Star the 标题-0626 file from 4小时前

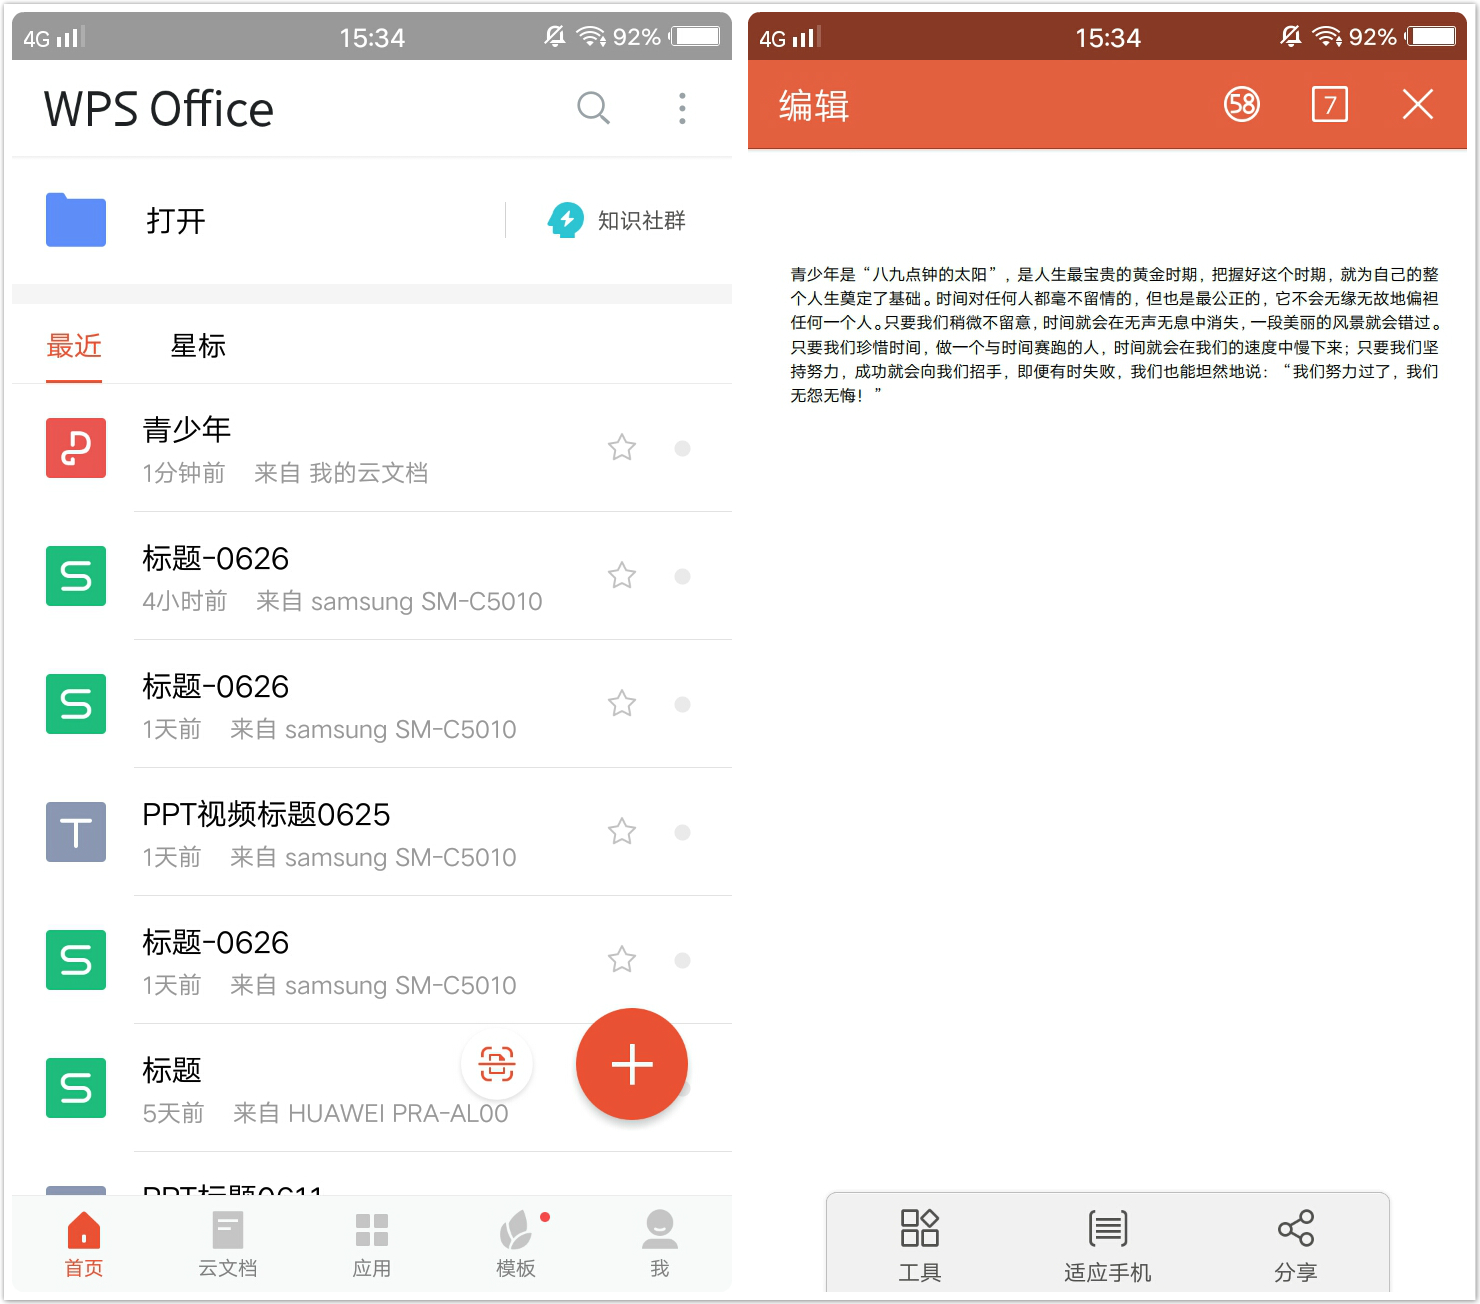pos(622,575)
